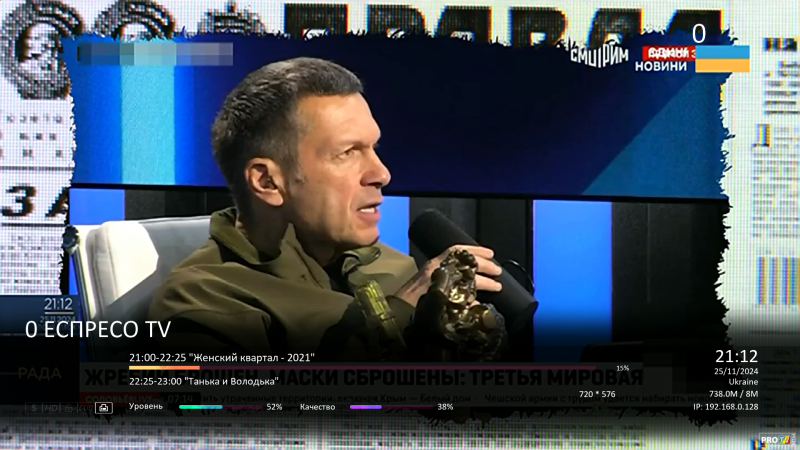
Task: Click the PRO TV logo in corner
Action: (x=776, y=438)
